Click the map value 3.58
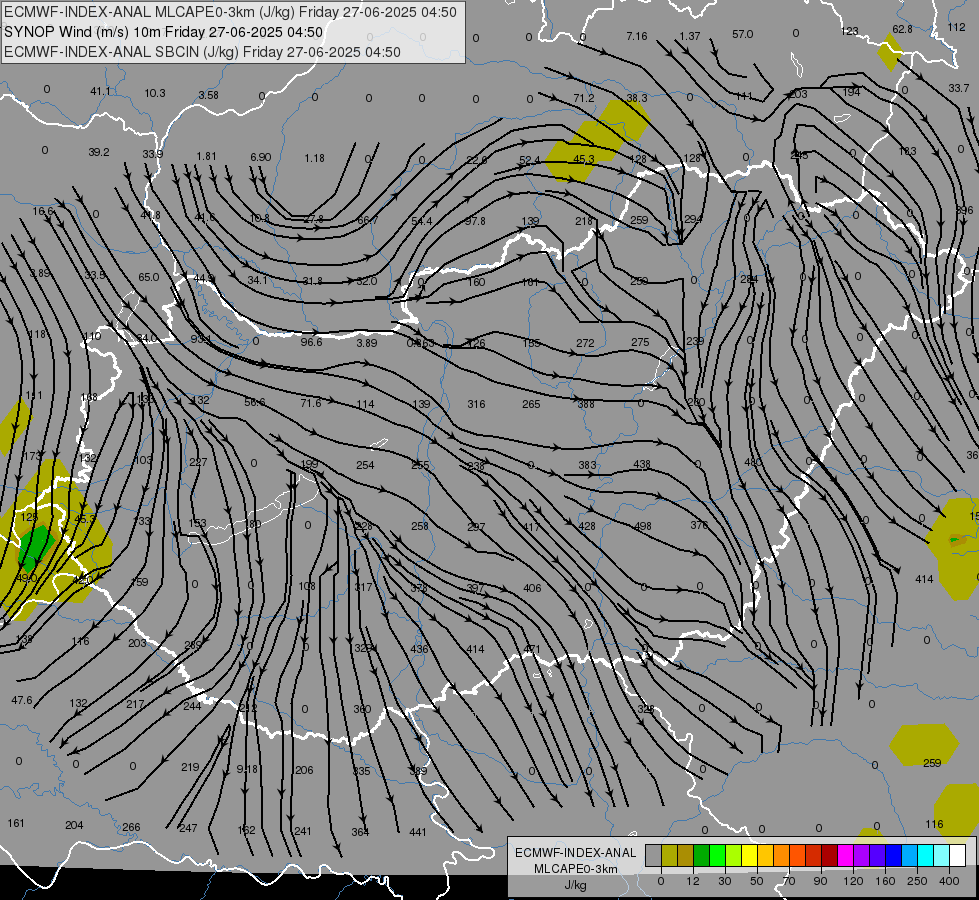The width and height of the screenshot is (979, 900). pos(209,95)
